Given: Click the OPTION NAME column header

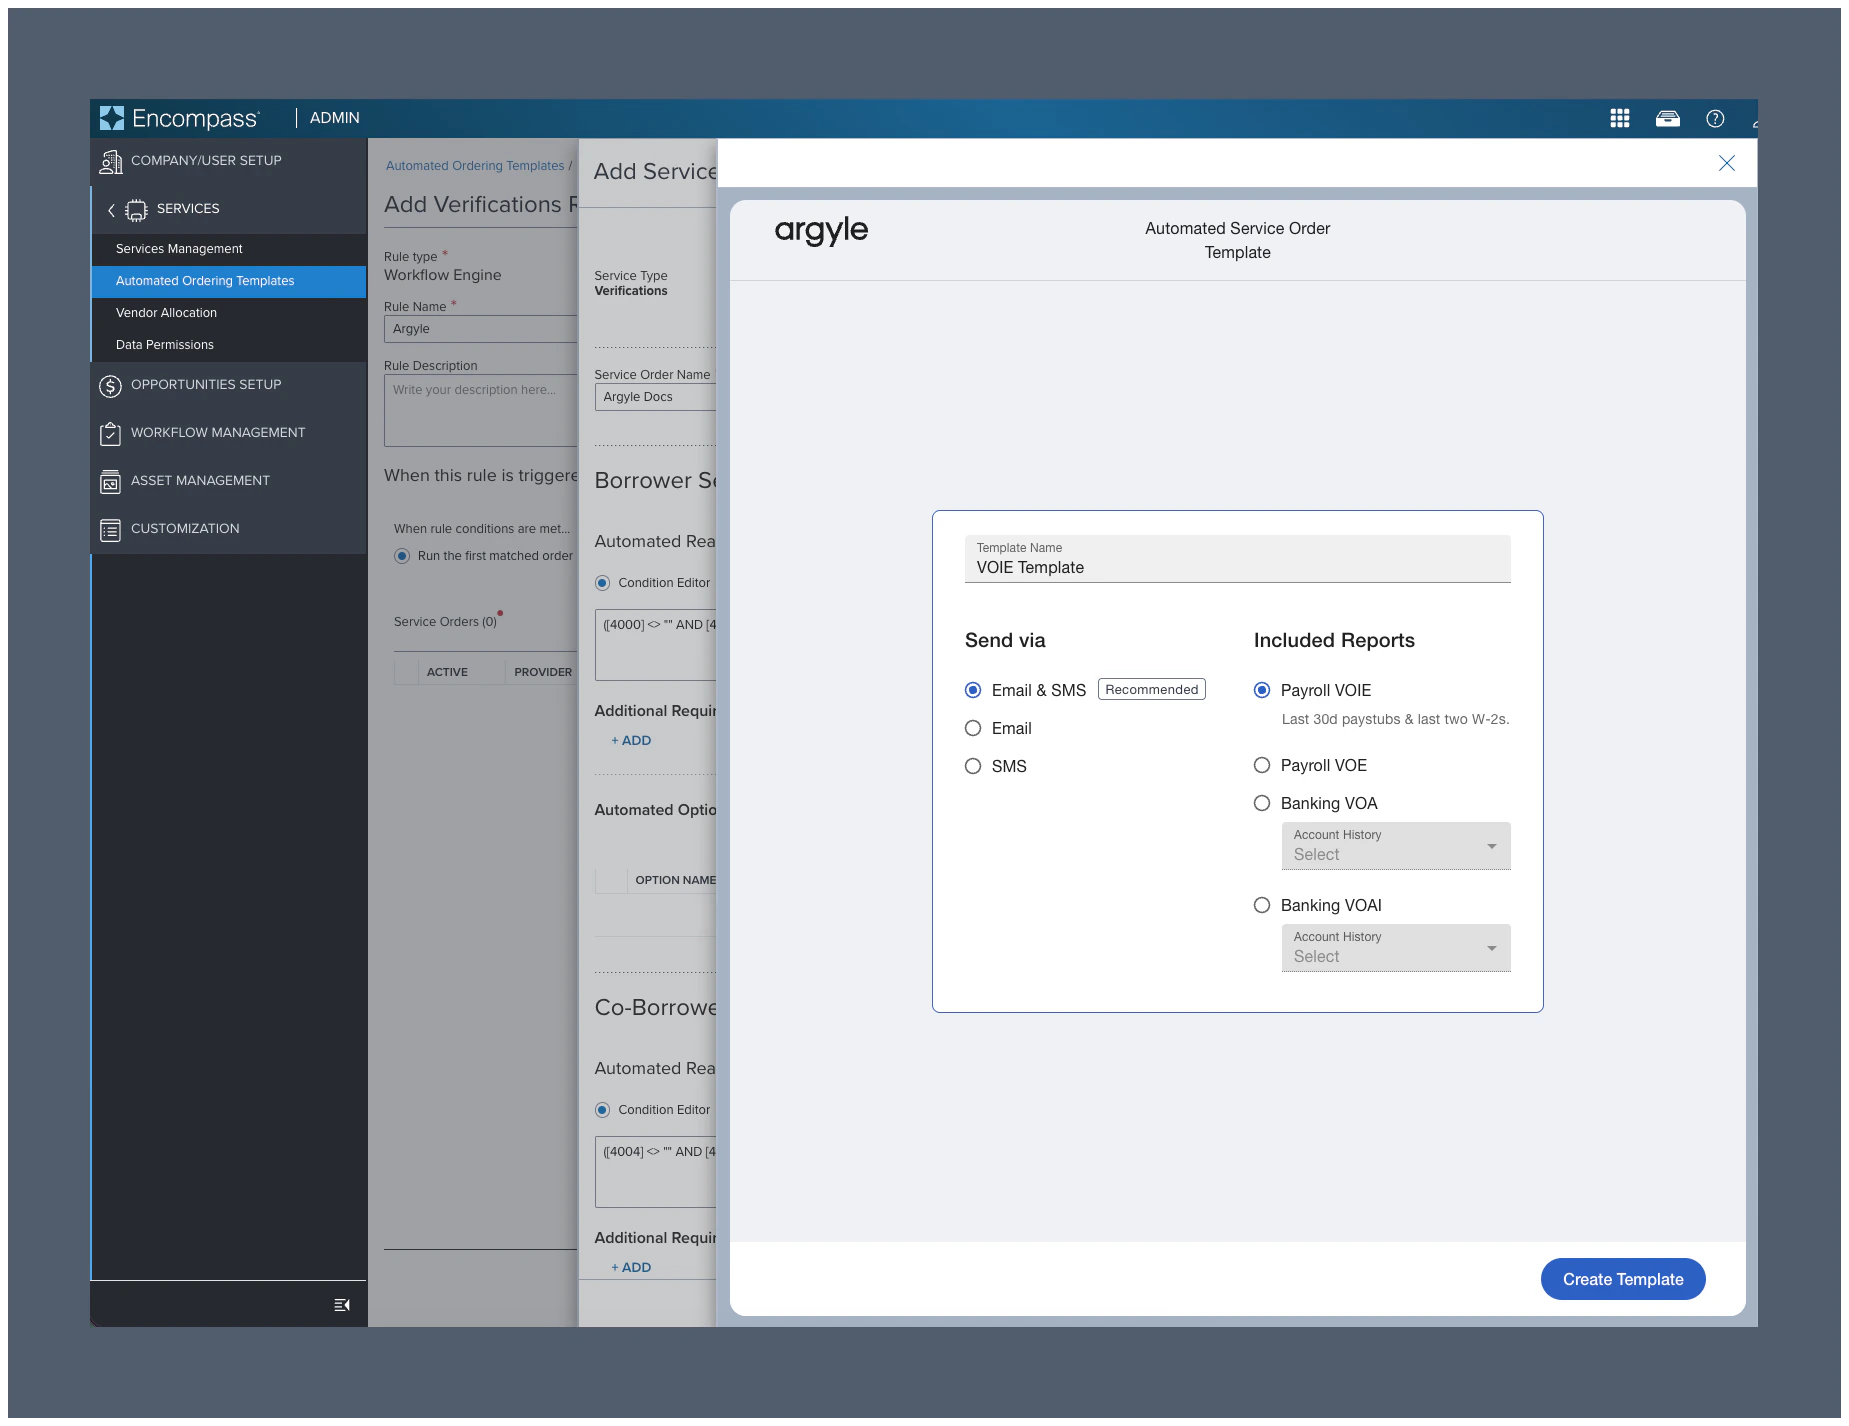Looking at the screenshot, I should pos(675,880).
